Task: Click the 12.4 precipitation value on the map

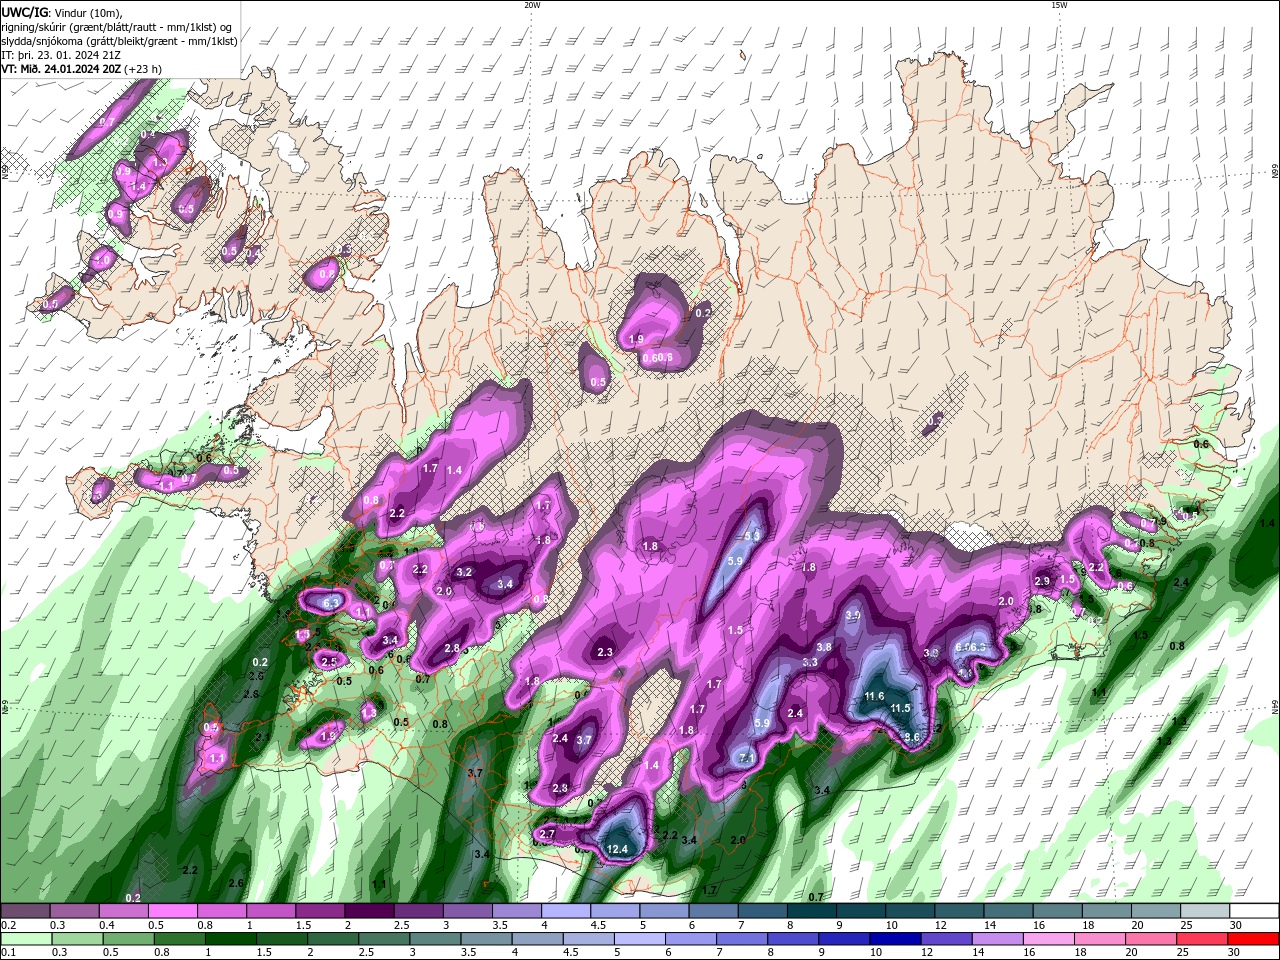Action: (x=617, y=849)
